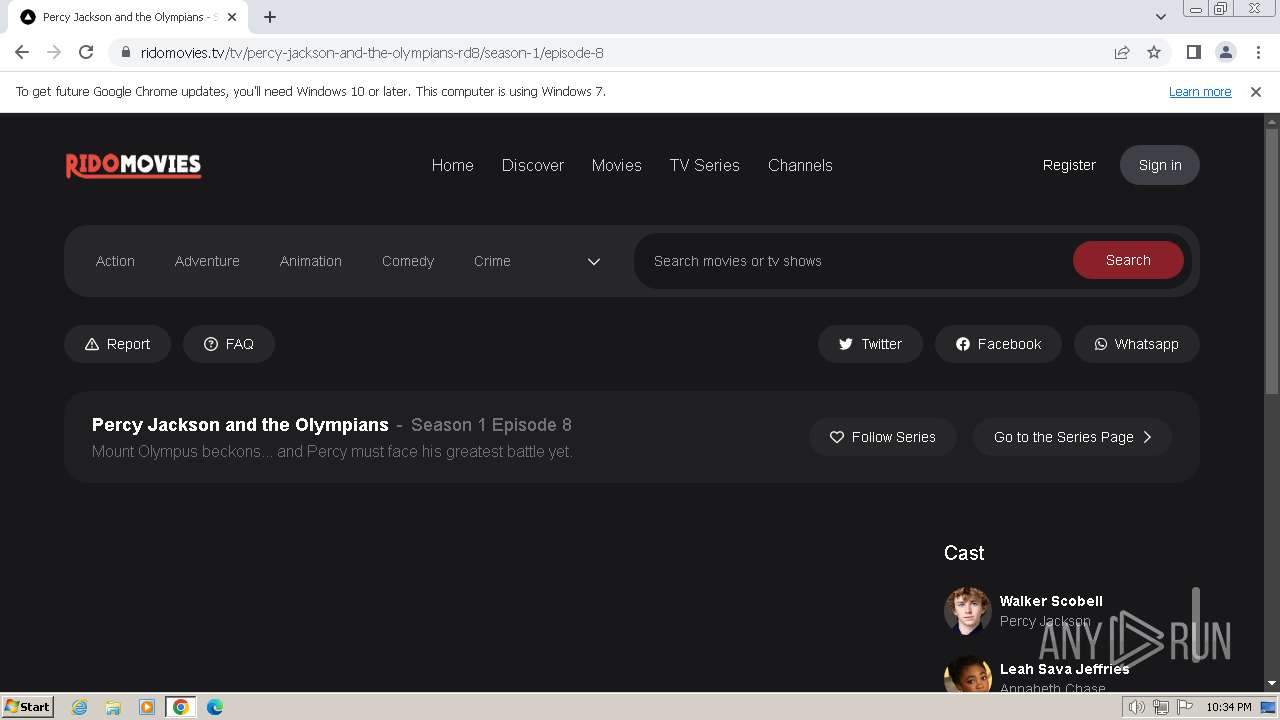Open Channels in the site navigation
Image resolution: width=1280 pixels, height=720 pixels.
(x=800, y=165)
